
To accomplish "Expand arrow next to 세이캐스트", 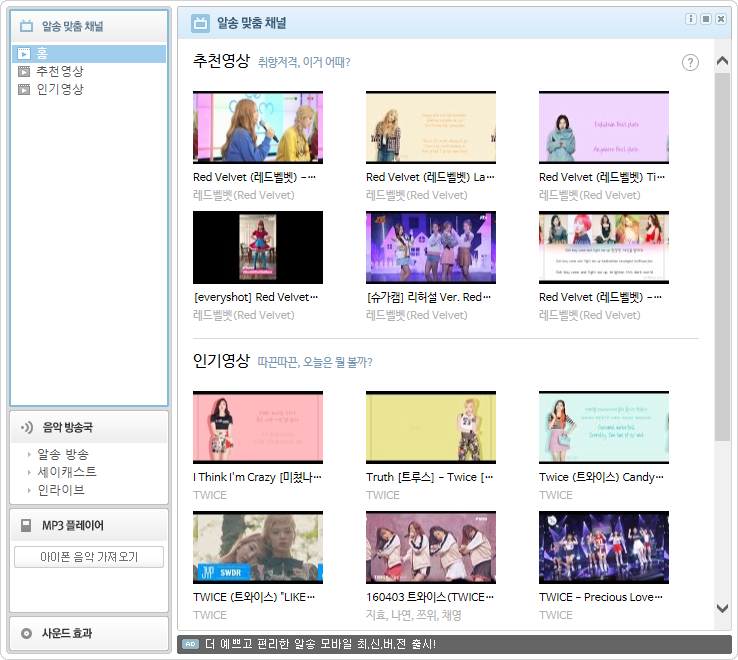I will click(x=29, y=473).
